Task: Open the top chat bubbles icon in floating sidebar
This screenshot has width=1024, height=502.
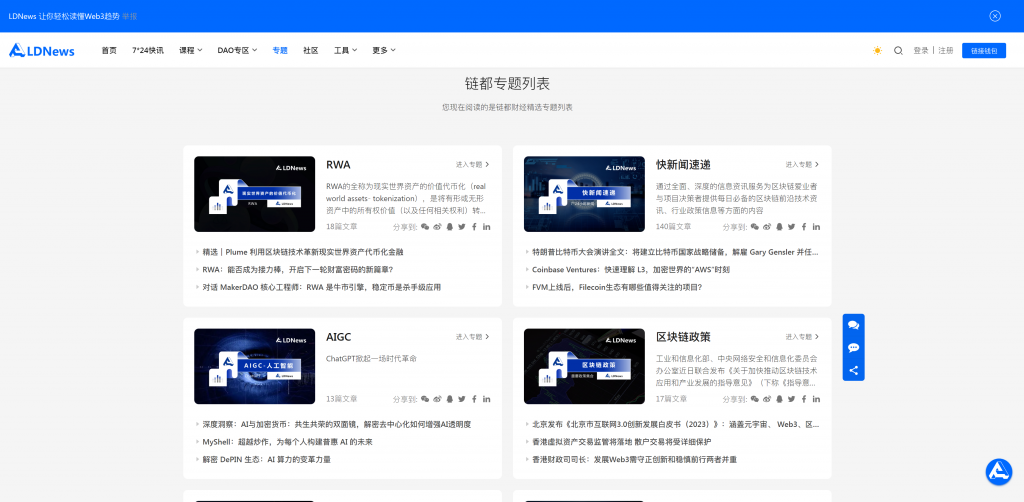Action: tap(854, 325)
